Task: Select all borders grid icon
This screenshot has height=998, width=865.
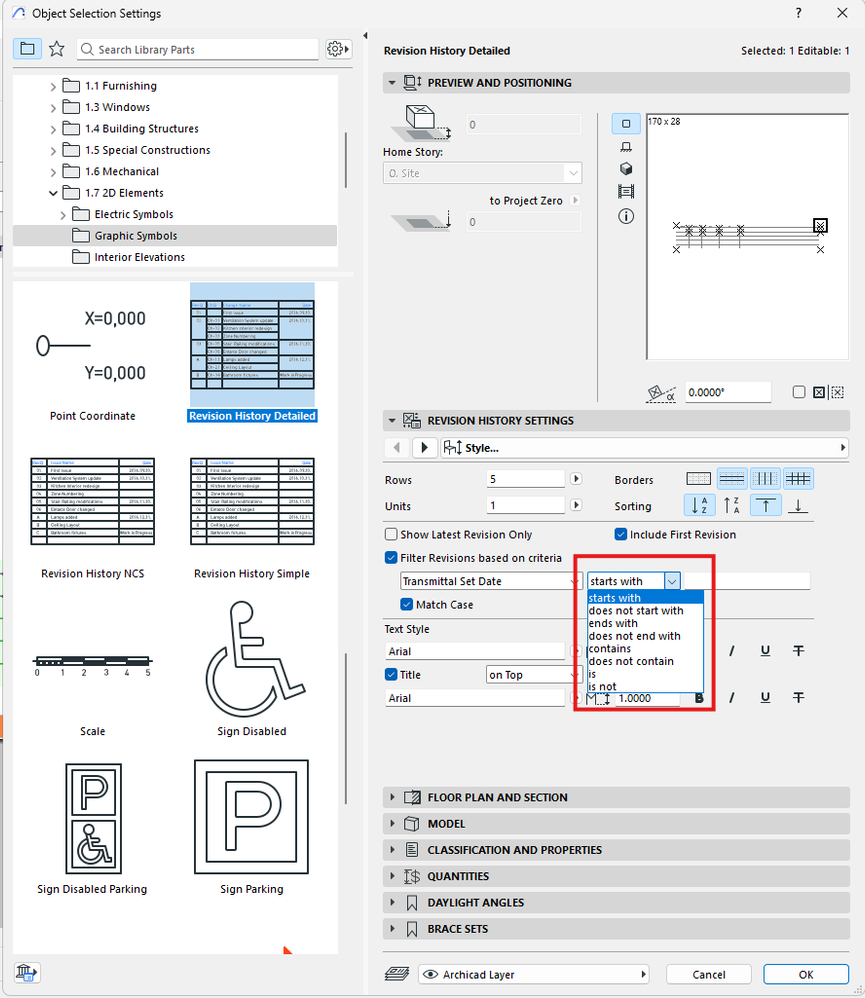Action: pos(798,479)
